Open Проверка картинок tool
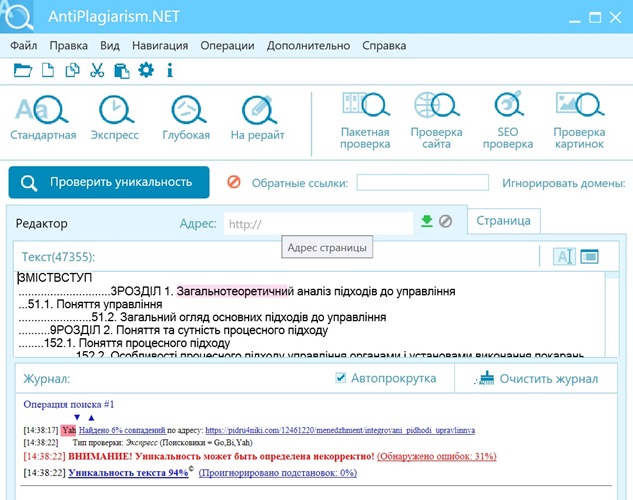Screen dimensions: 633x500 click(579, 121)
